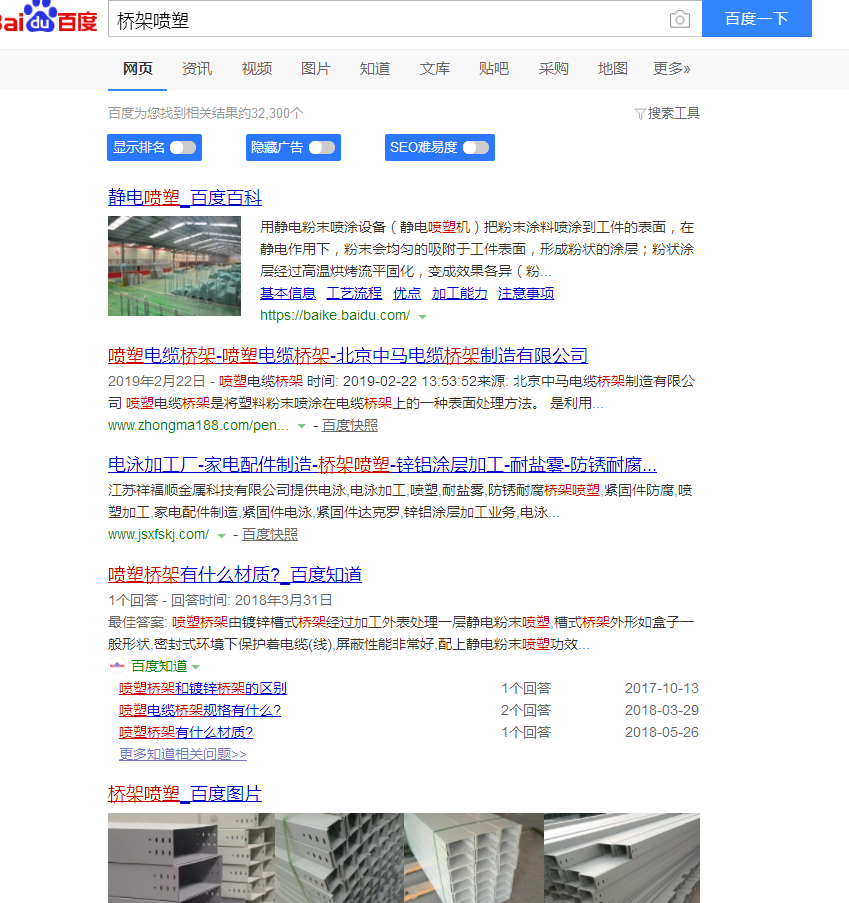Image resolution: width=849 pixels, height=903 pixels.
Task: Open 喷塑桥架和镀锌桥架的区别 question
Action: coord(203,688)
